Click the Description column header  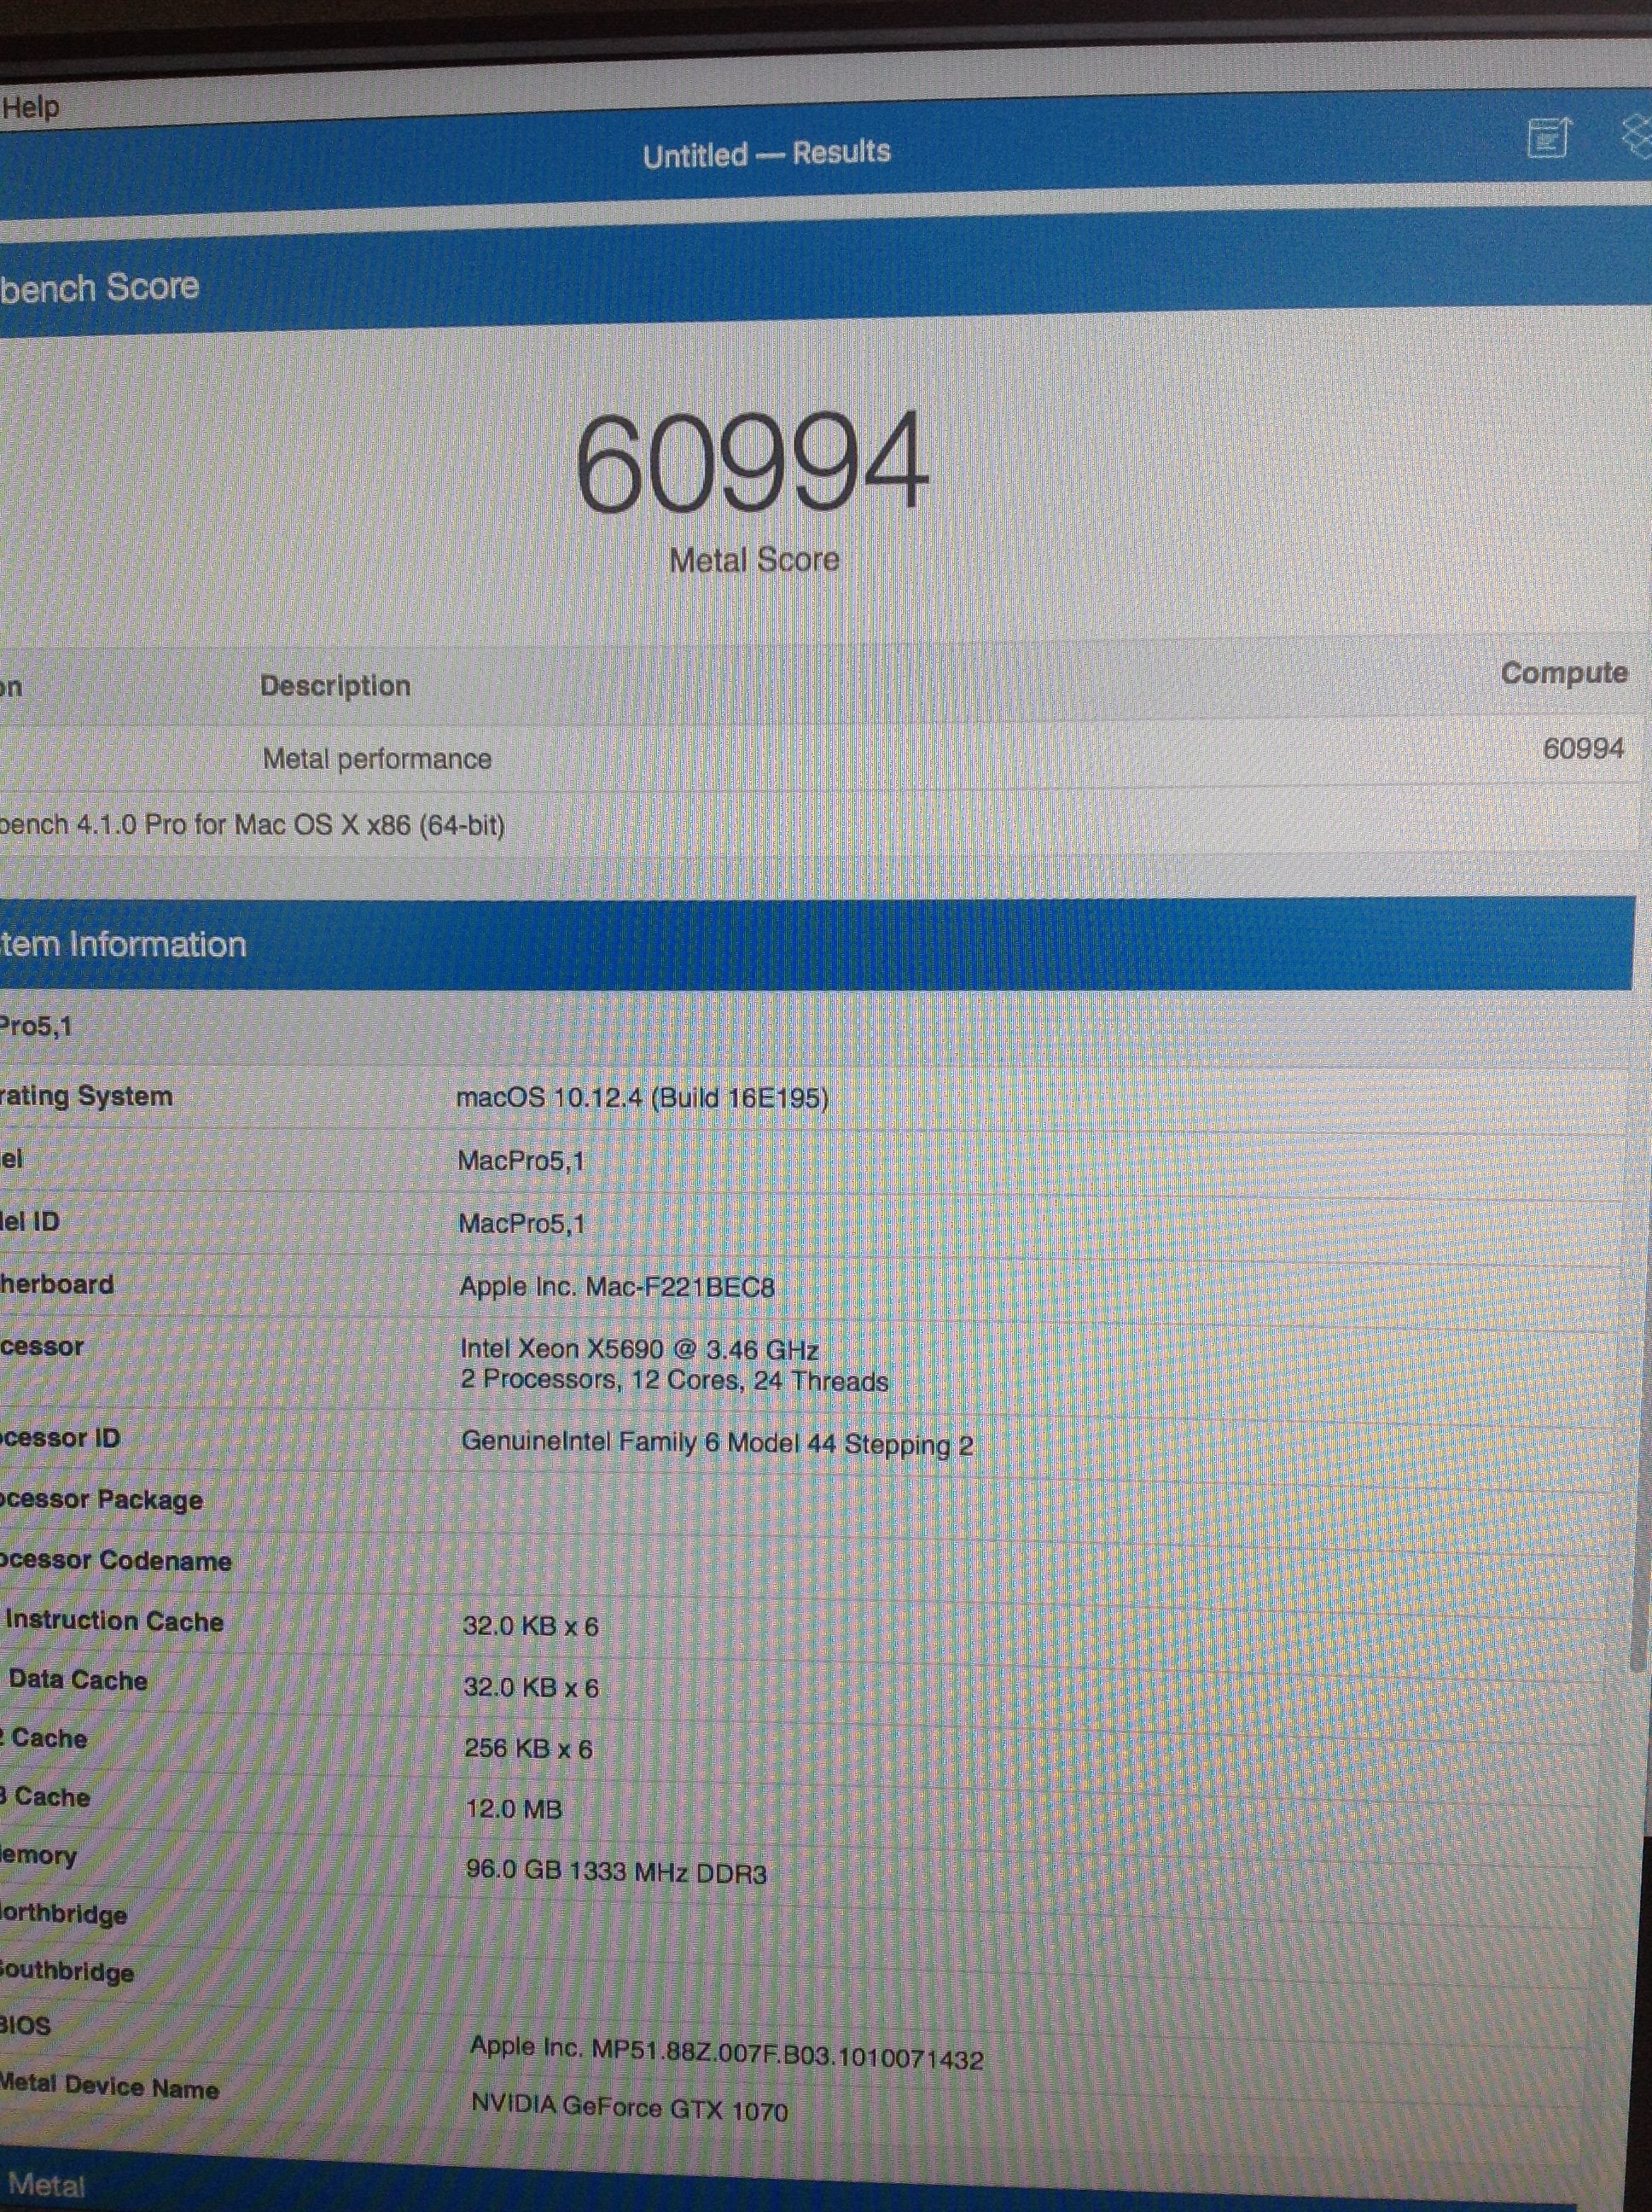[335, 686]
